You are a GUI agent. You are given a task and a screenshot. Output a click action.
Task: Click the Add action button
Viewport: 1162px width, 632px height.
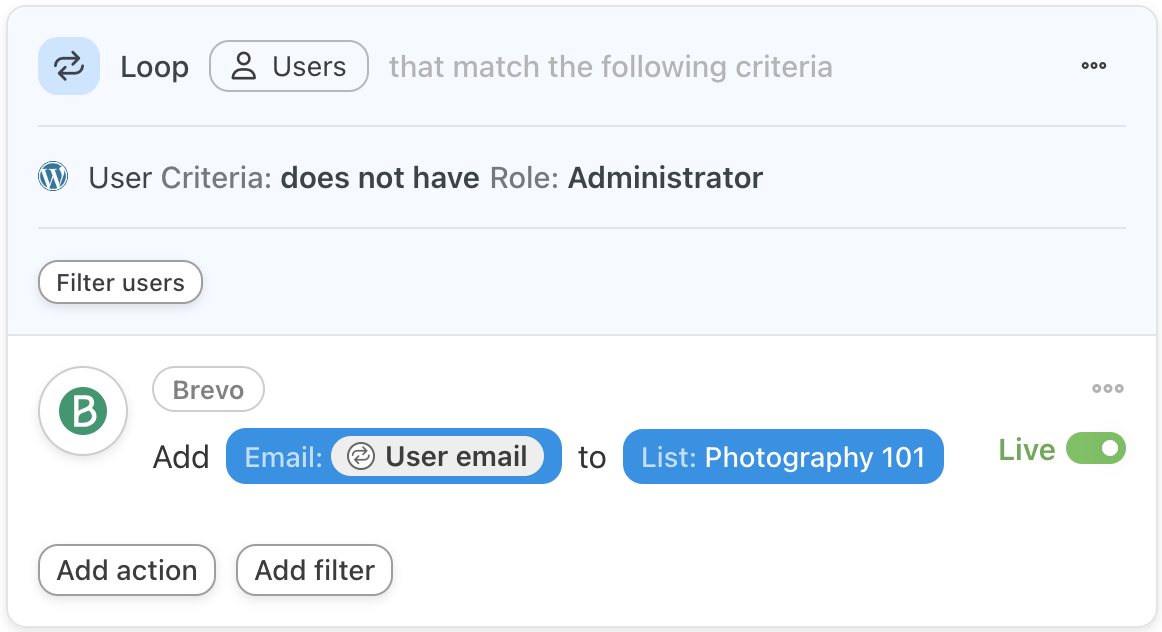tap(127, 570)
